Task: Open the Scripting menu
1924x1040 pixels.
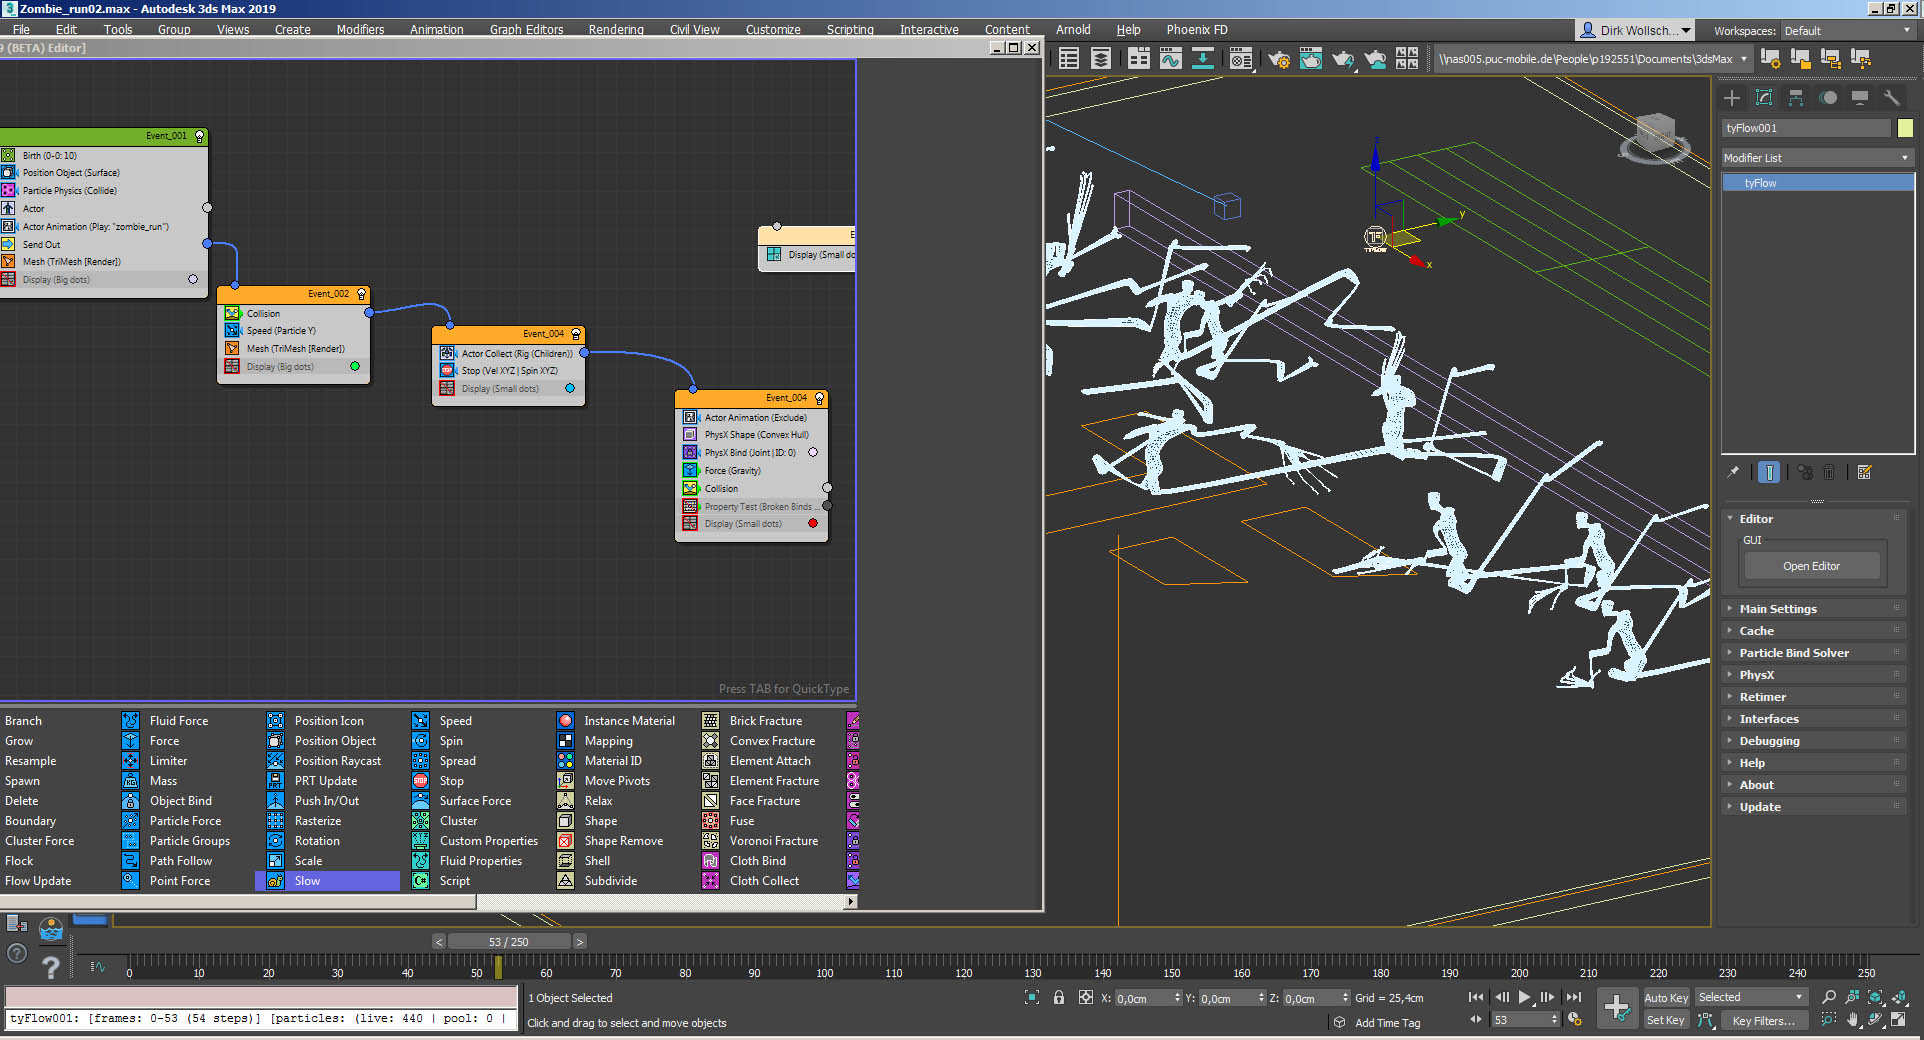Action: [x=850, y=30]
